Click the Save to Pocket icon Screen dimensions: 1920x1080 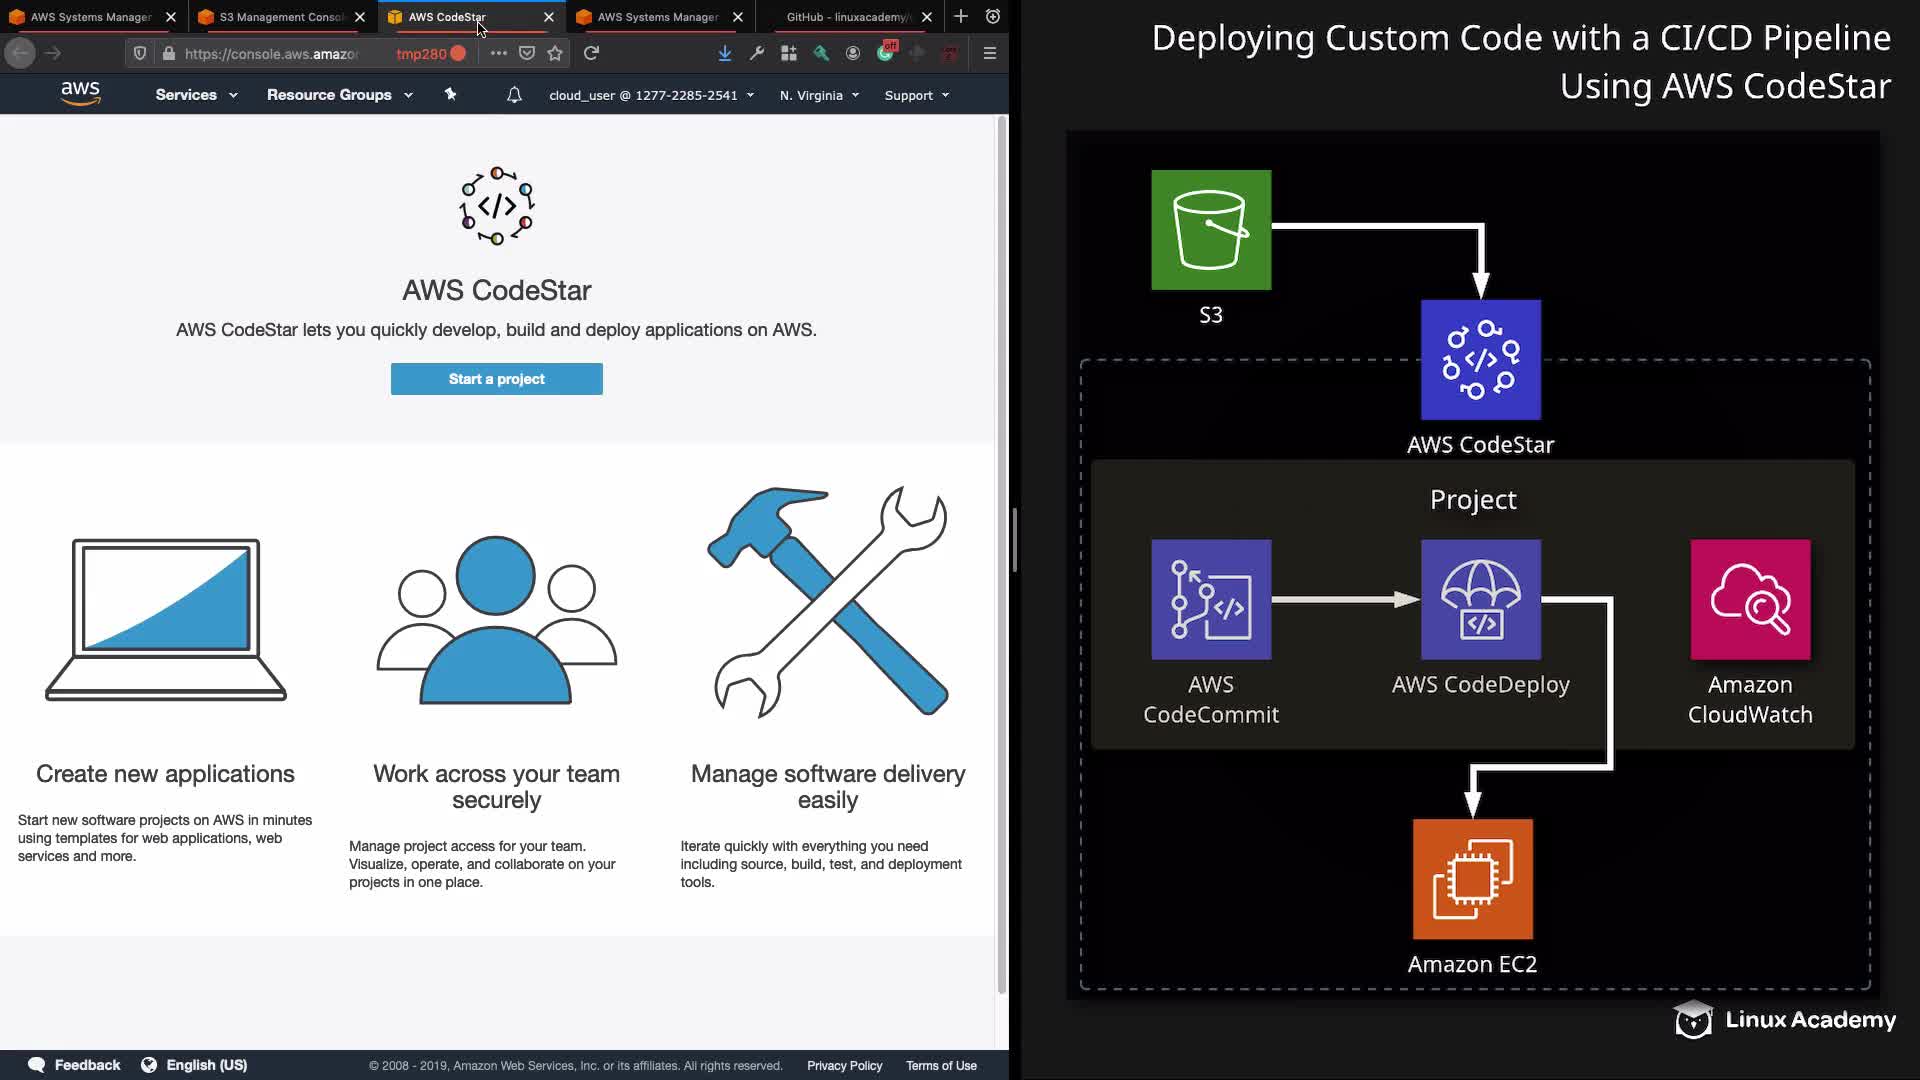click(527, 53)
